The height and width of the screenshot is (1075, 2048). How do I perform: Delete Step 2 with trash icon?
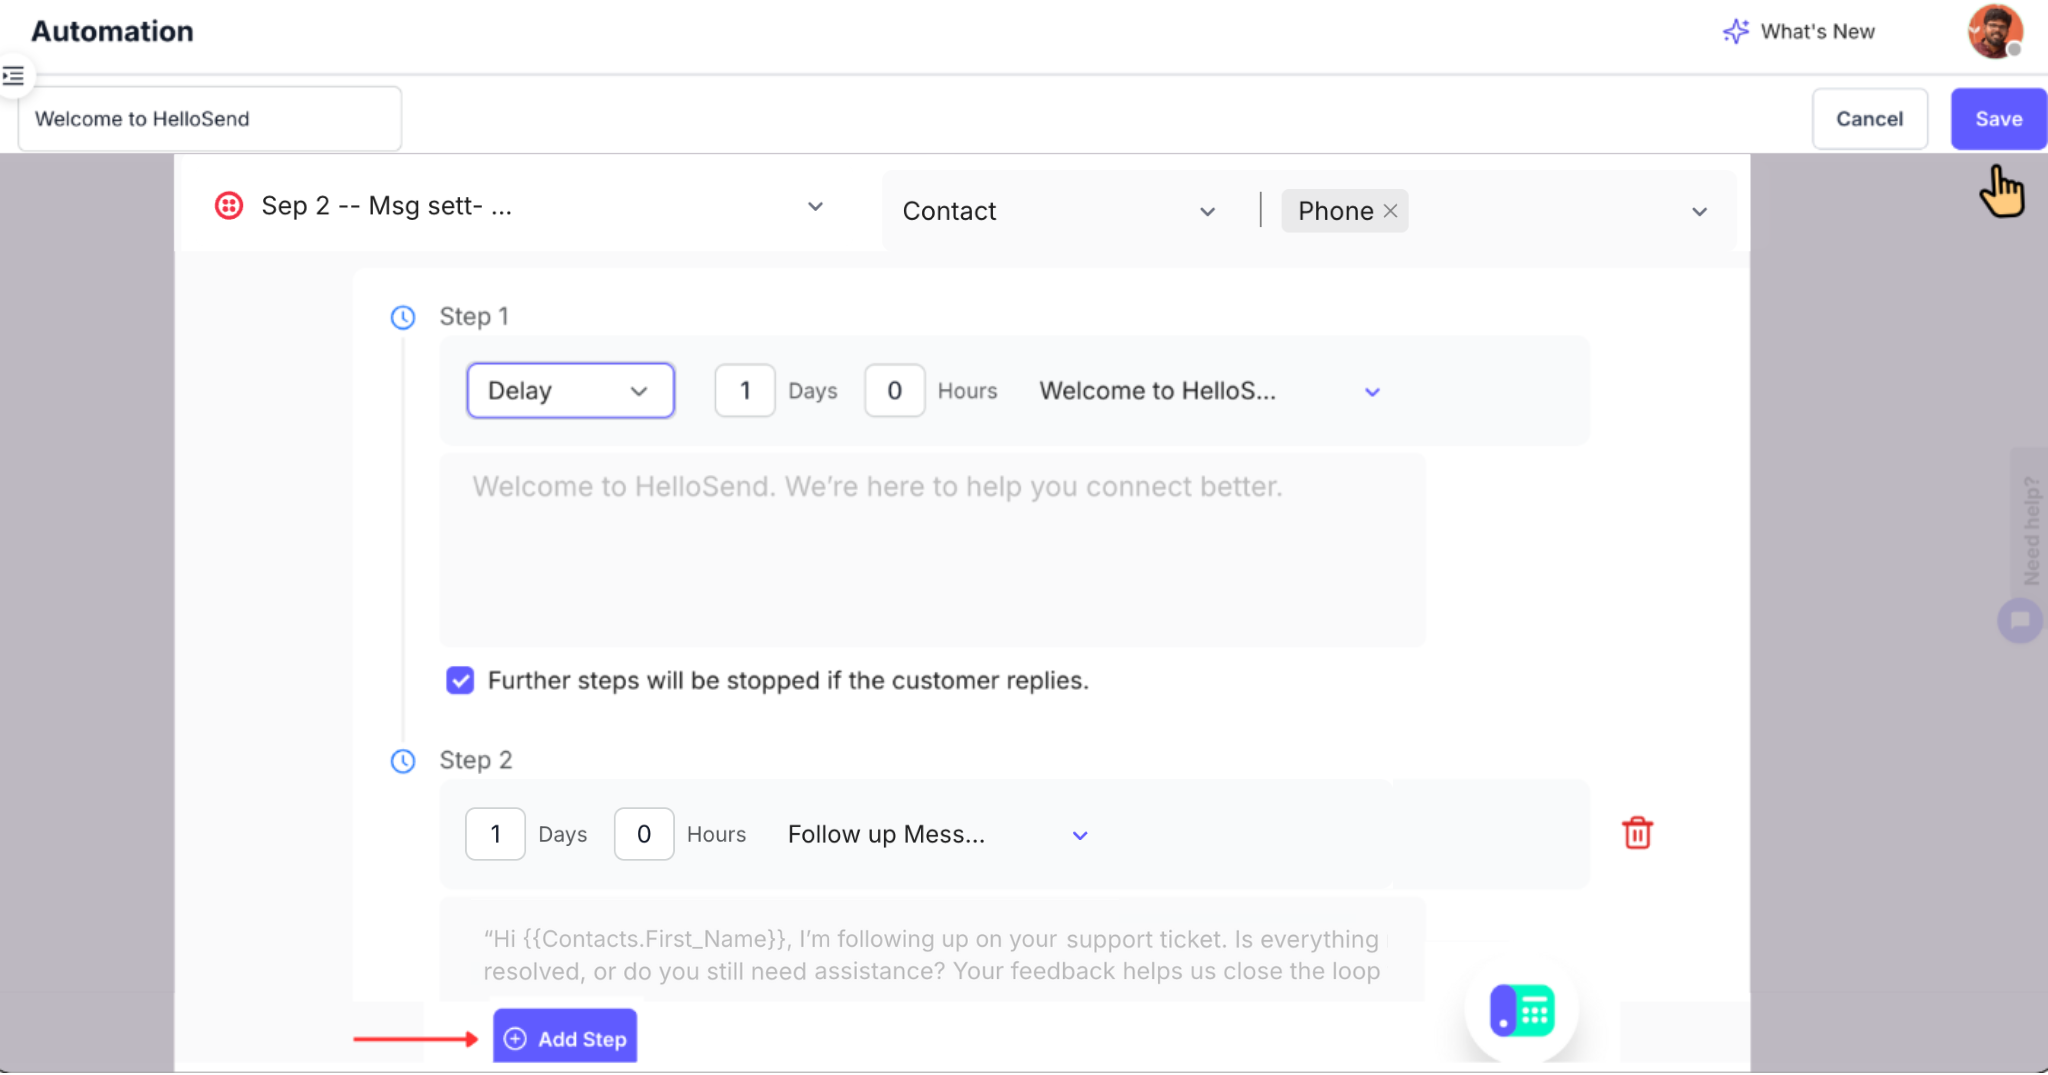point(1637,833)
